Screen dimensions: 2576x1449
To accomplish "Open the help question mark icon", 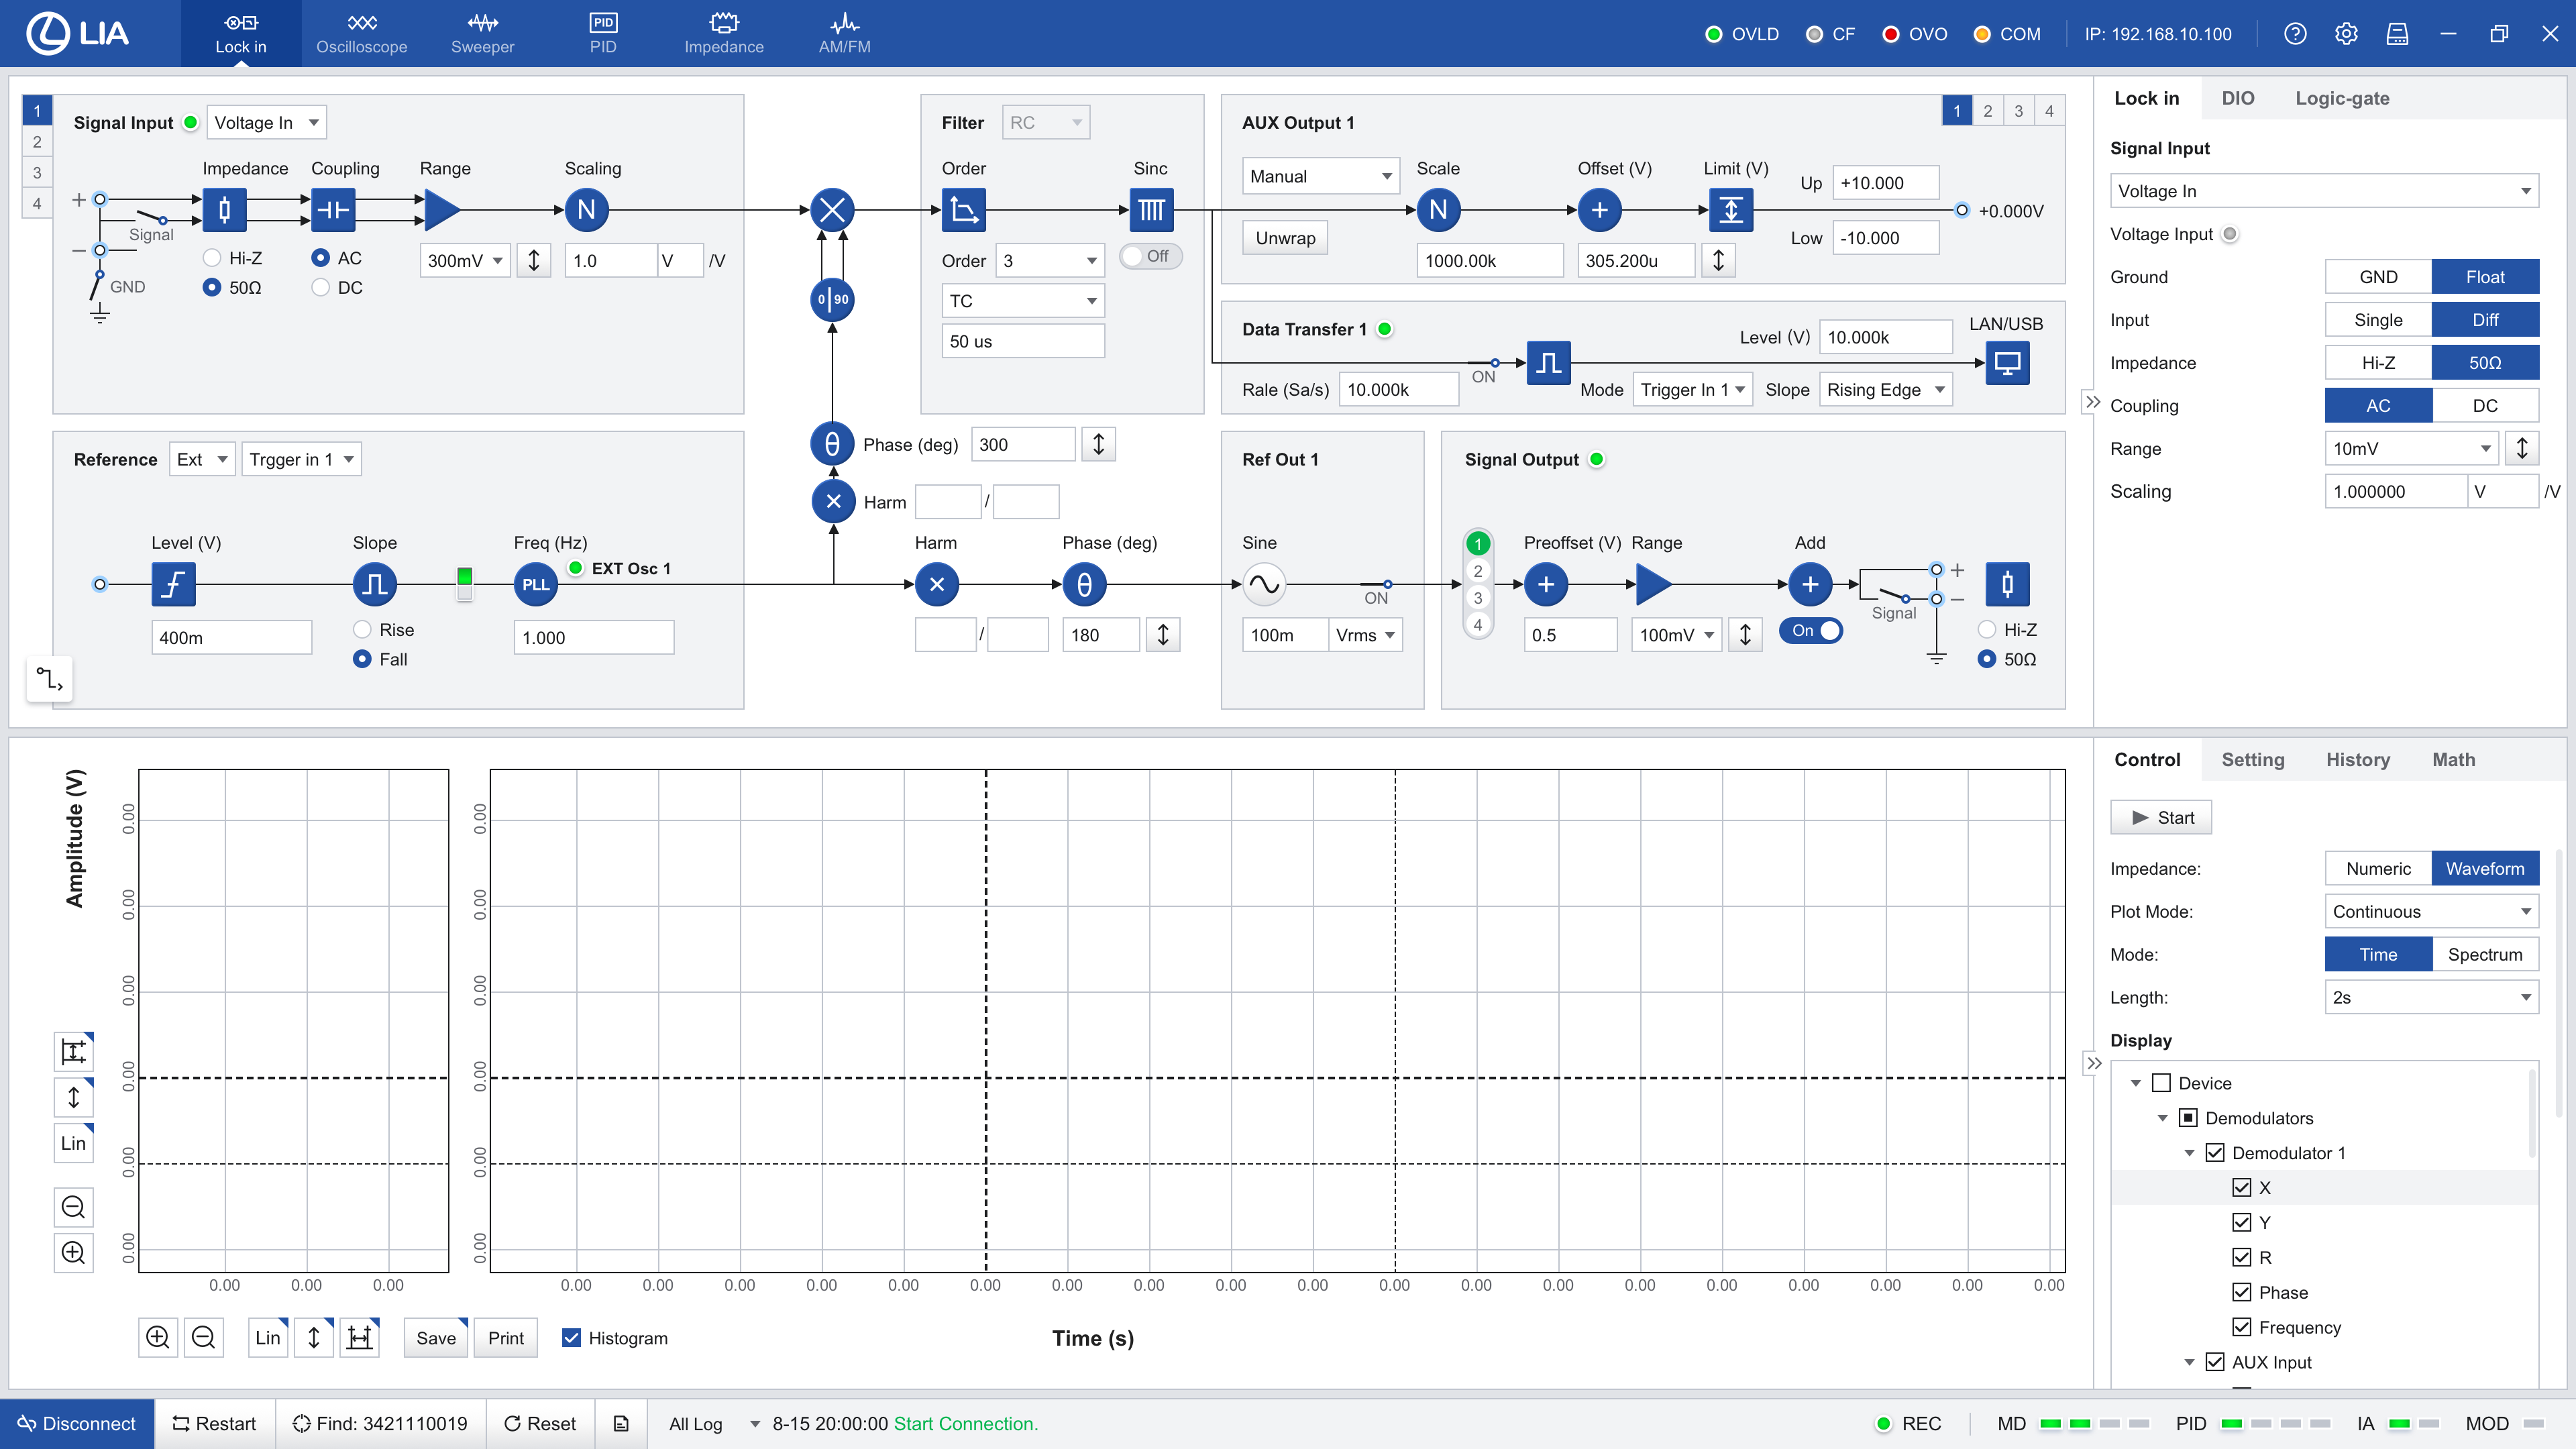I will [2295, 34].
